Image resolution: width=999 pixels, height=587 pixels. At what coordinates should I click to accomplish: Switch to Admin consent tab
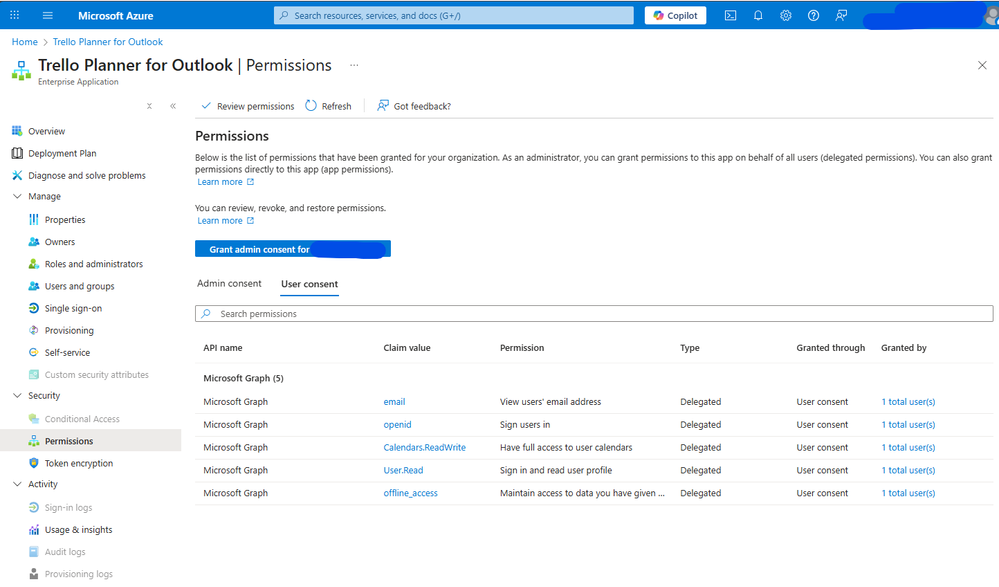(229, 284)
